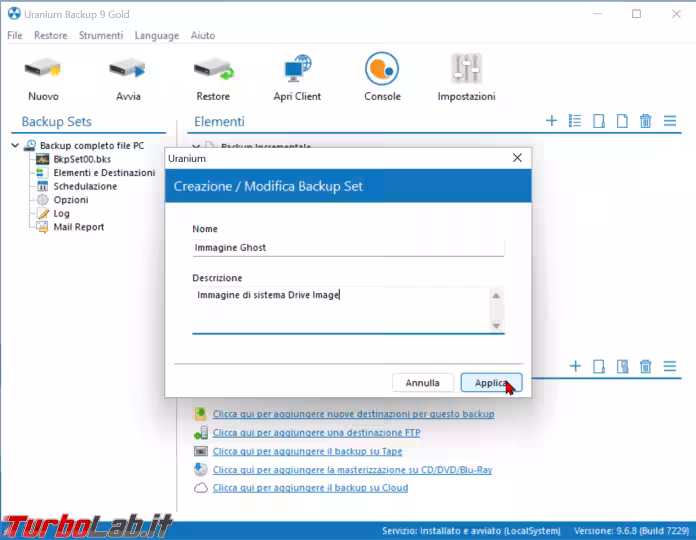Open the Strumenti menu

click(101, 35)
